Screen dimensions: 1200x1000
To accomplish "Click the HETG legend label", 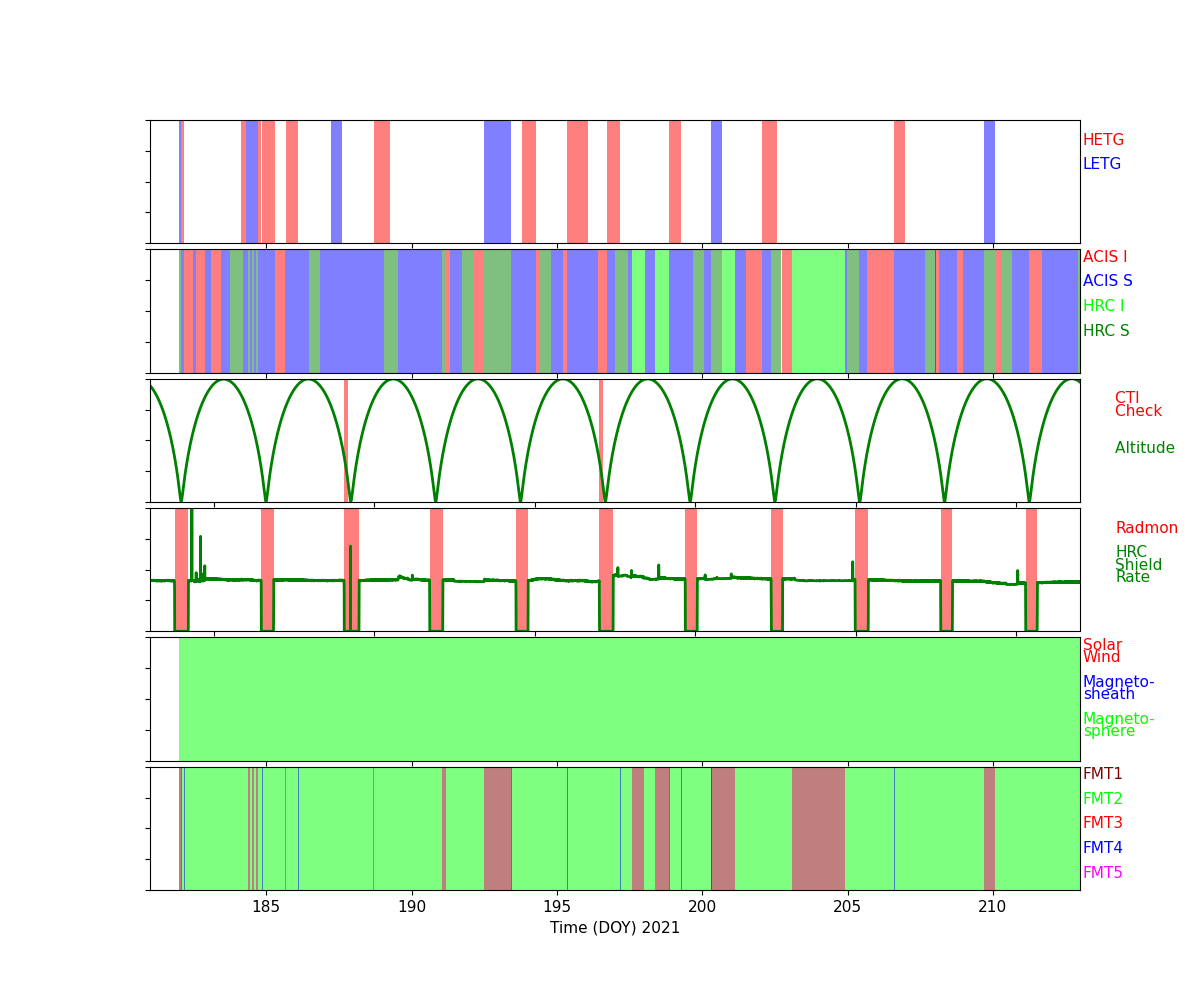I will coord(1103,140).
